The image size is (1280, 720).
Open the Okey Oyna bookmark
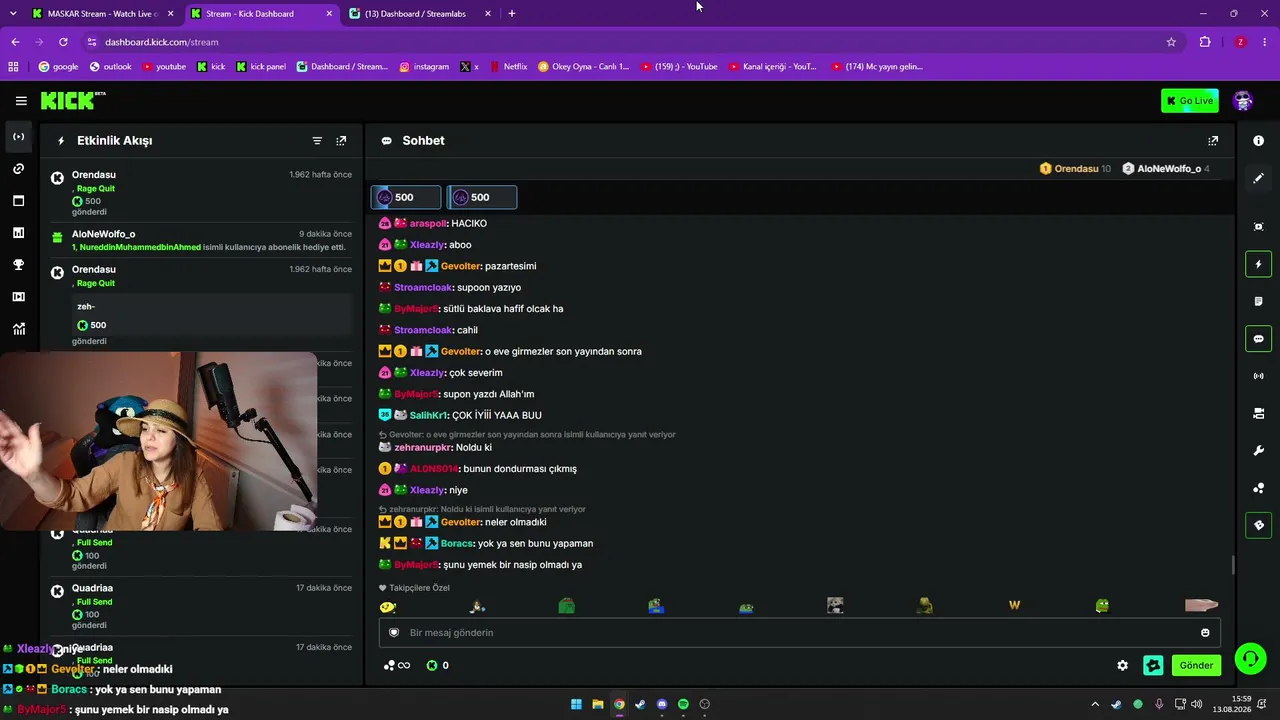coord(583,67)
